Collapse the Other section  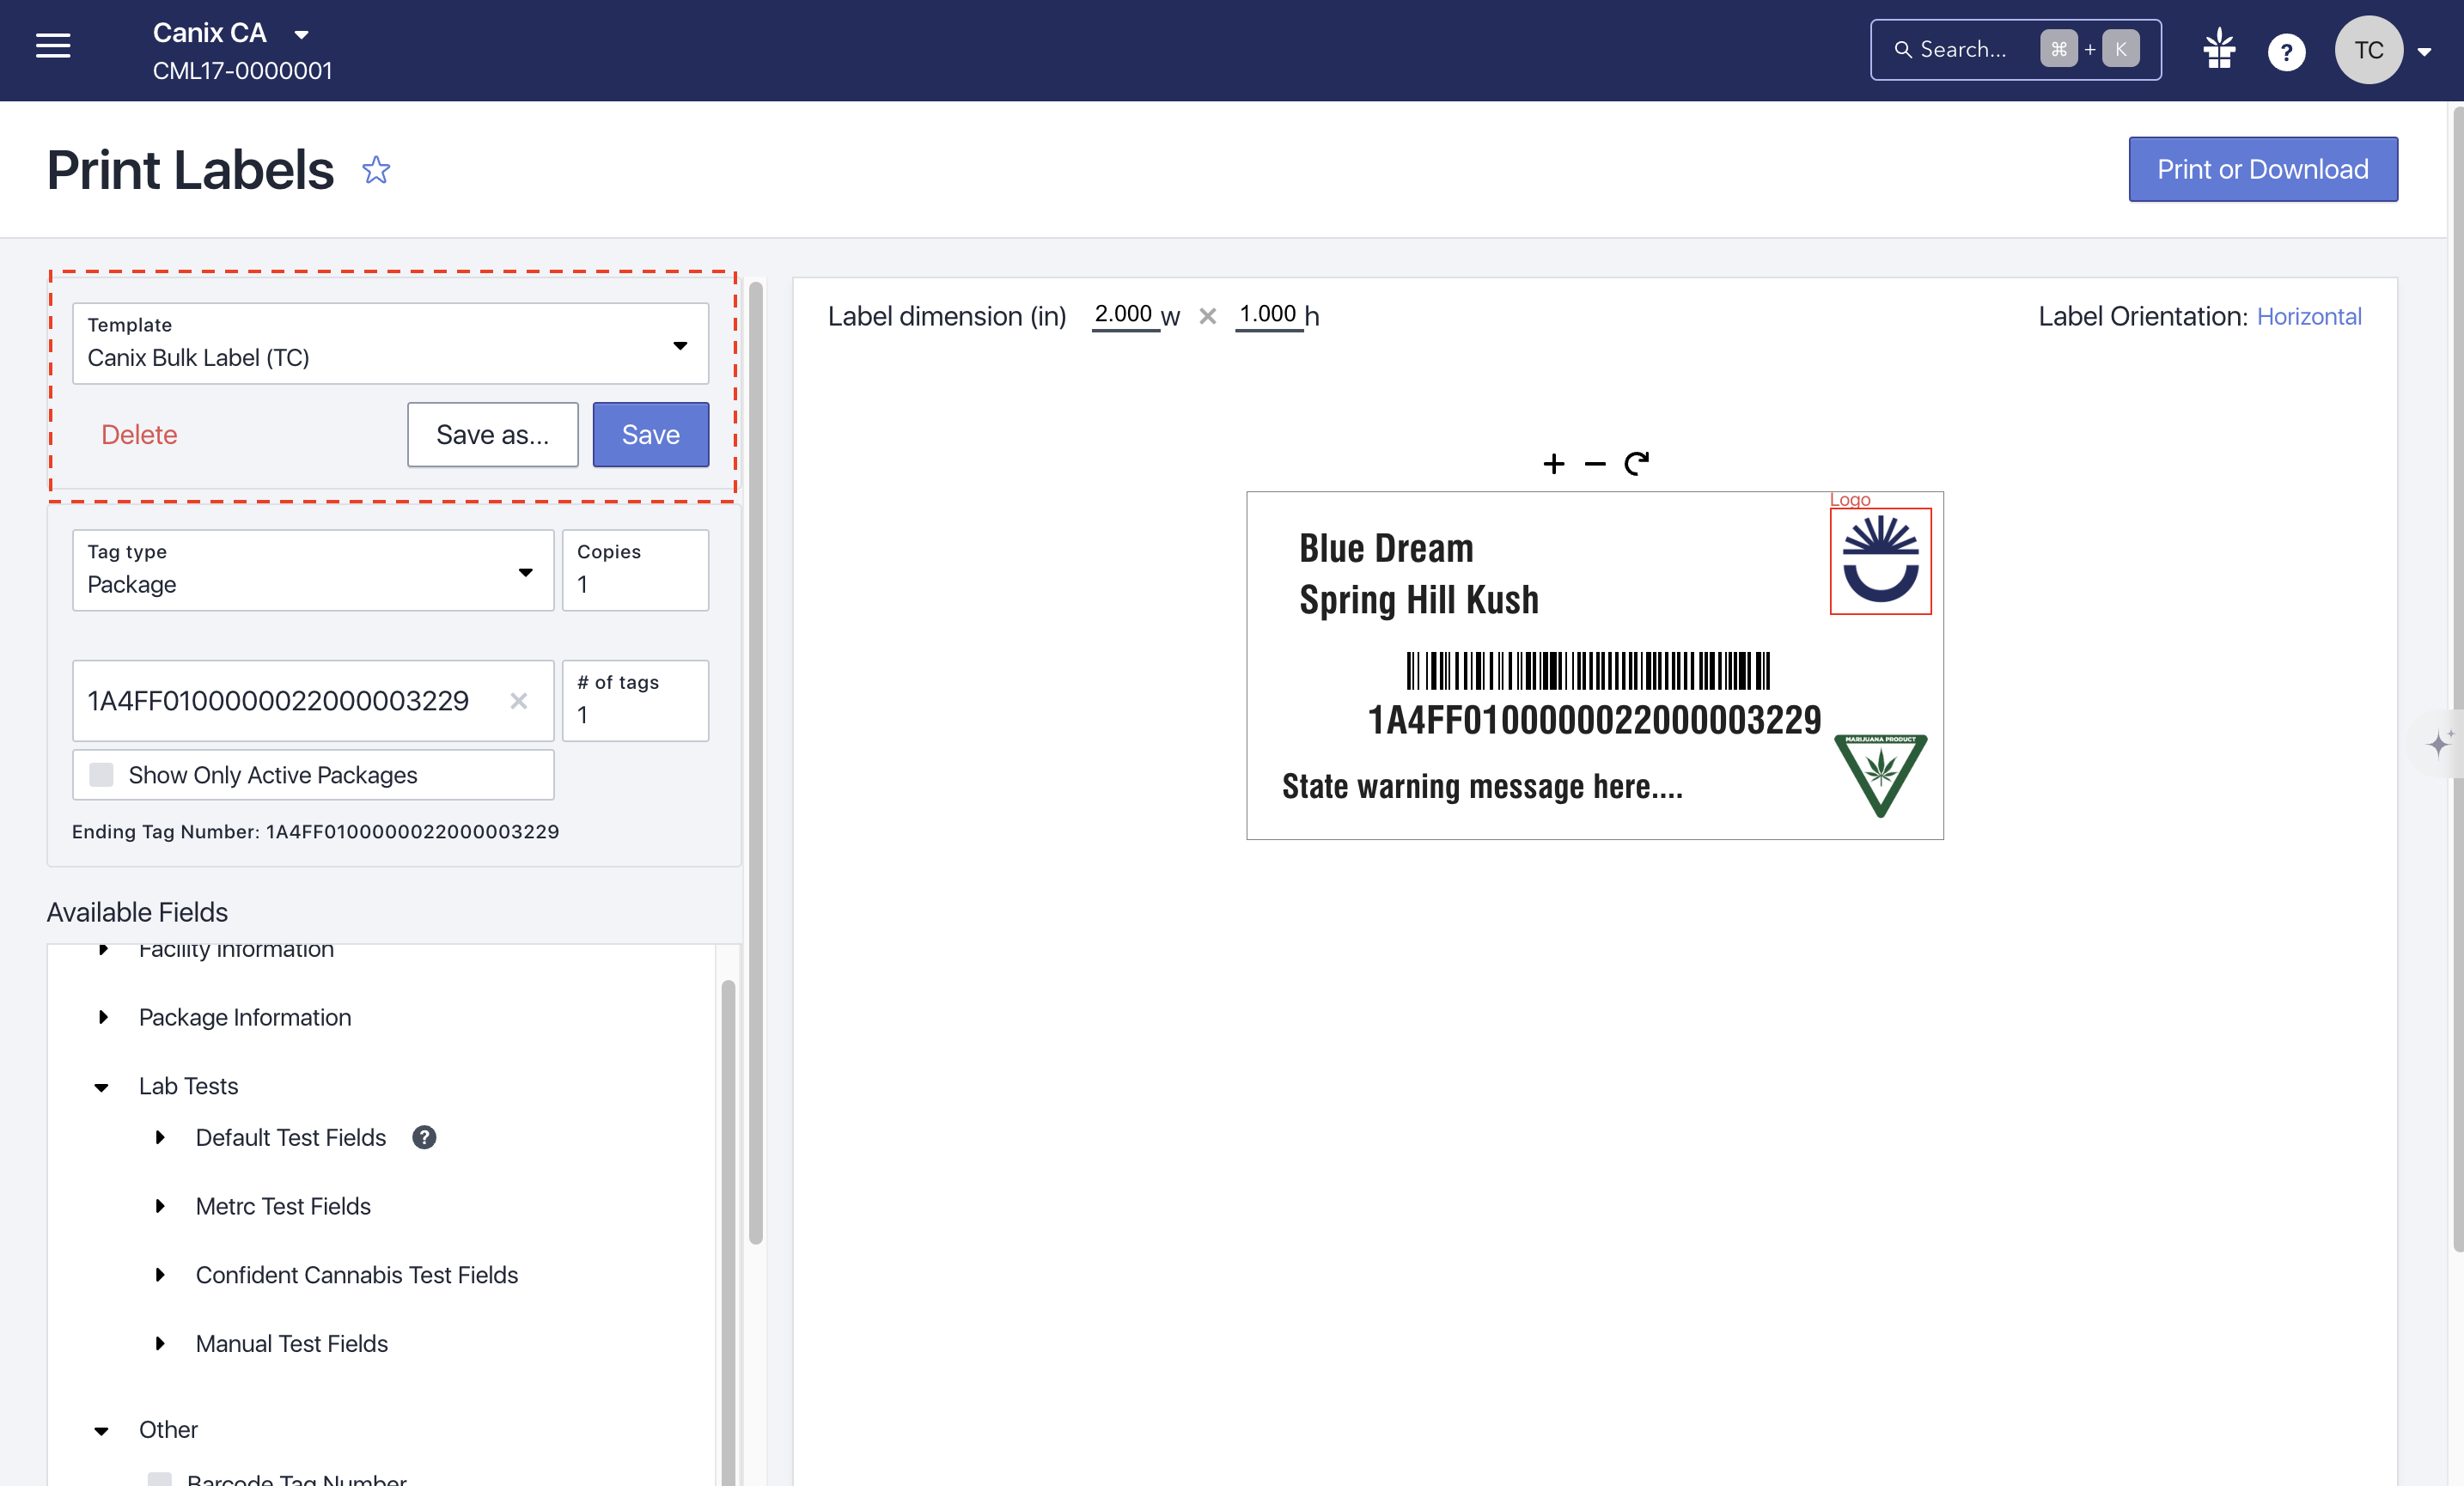tap(101, 1431)
